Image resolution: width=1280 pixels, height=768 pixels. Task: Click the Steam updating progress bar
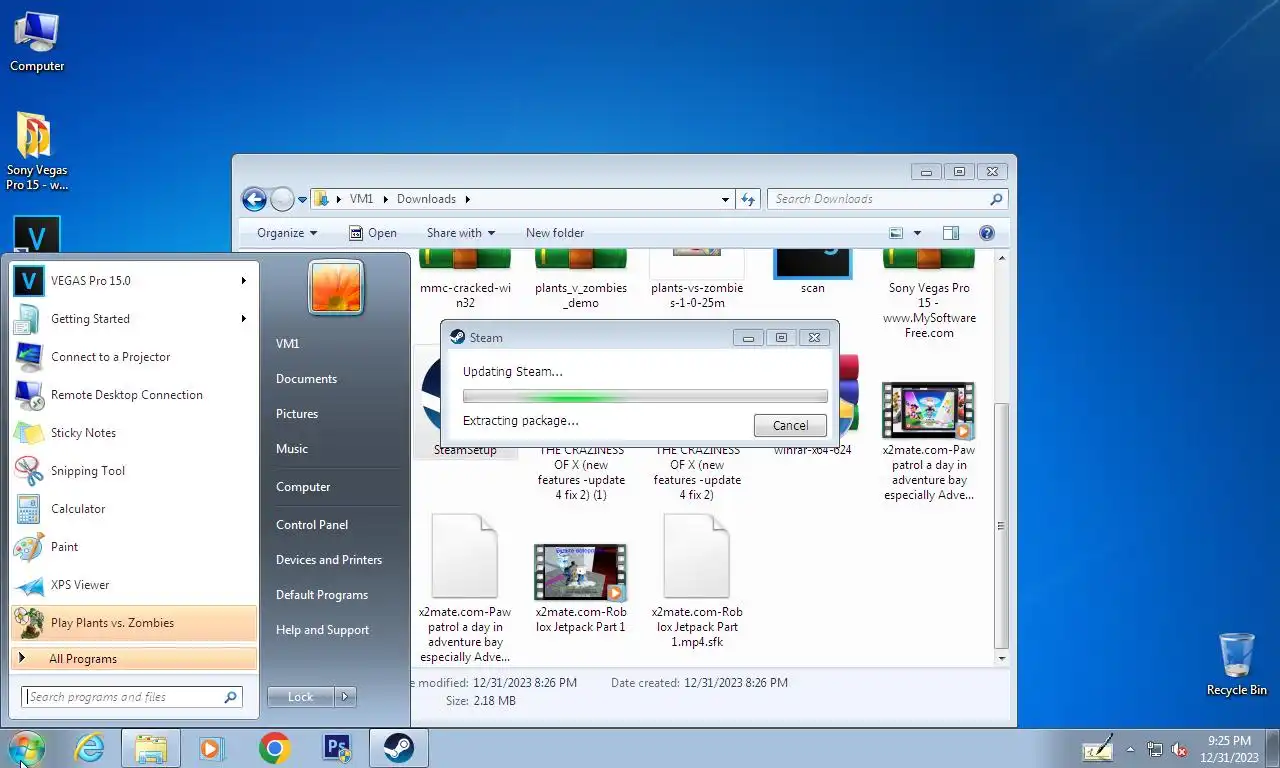coord(645,396)
